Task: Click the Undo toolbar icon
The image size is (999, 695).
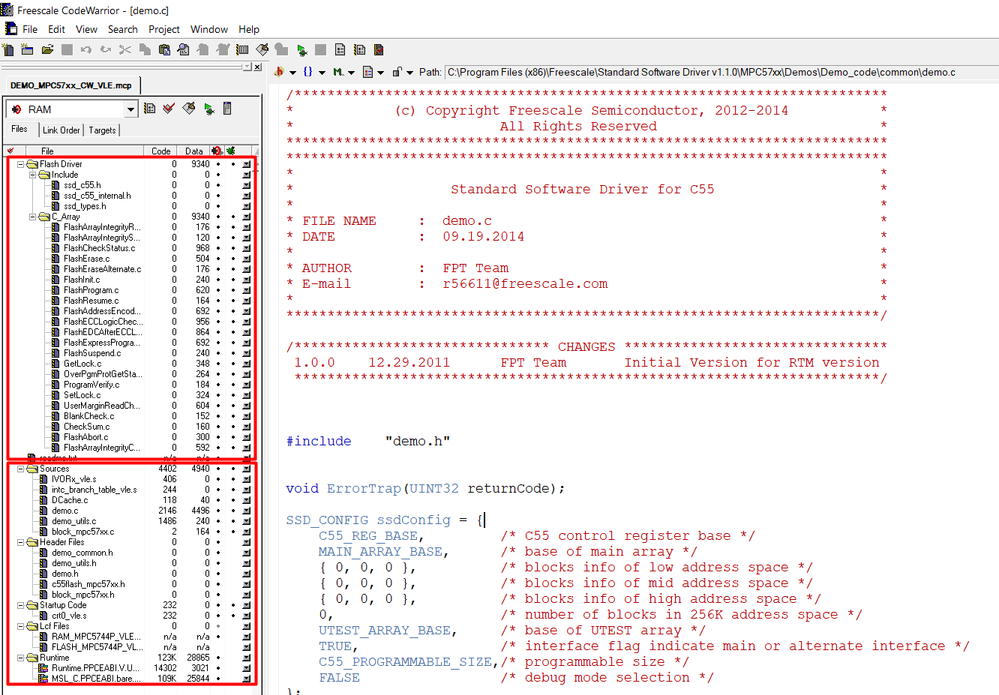Action: [x=86, y=50]
